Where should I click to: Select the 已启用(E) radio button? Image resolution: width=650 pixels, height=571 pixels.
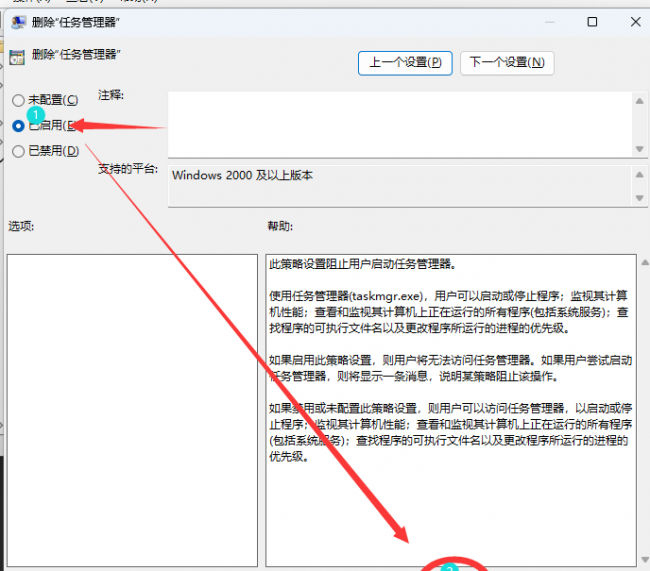point(18,126)
